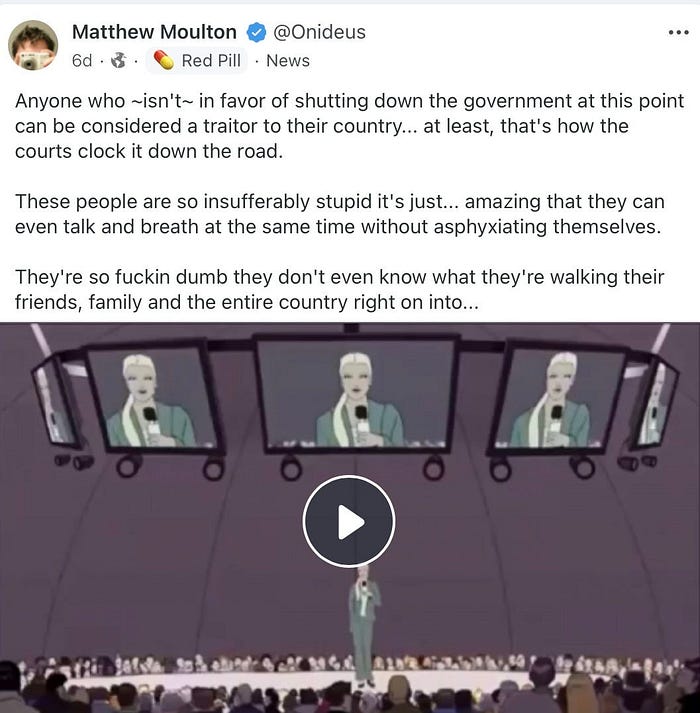Click the 6d post timestamp
The width and height of the screenshot is (700, 713).
(x=82, y=60)
